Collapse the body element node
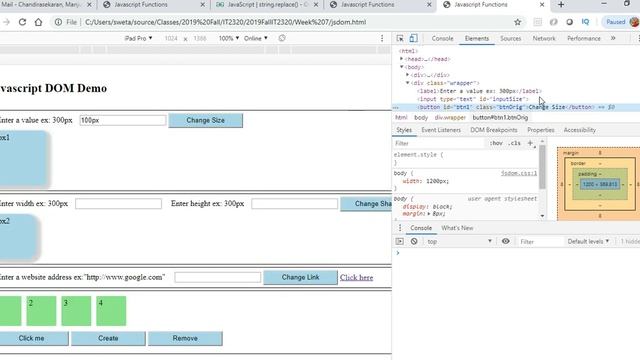The image size is (640, 360). click(402, 67)
